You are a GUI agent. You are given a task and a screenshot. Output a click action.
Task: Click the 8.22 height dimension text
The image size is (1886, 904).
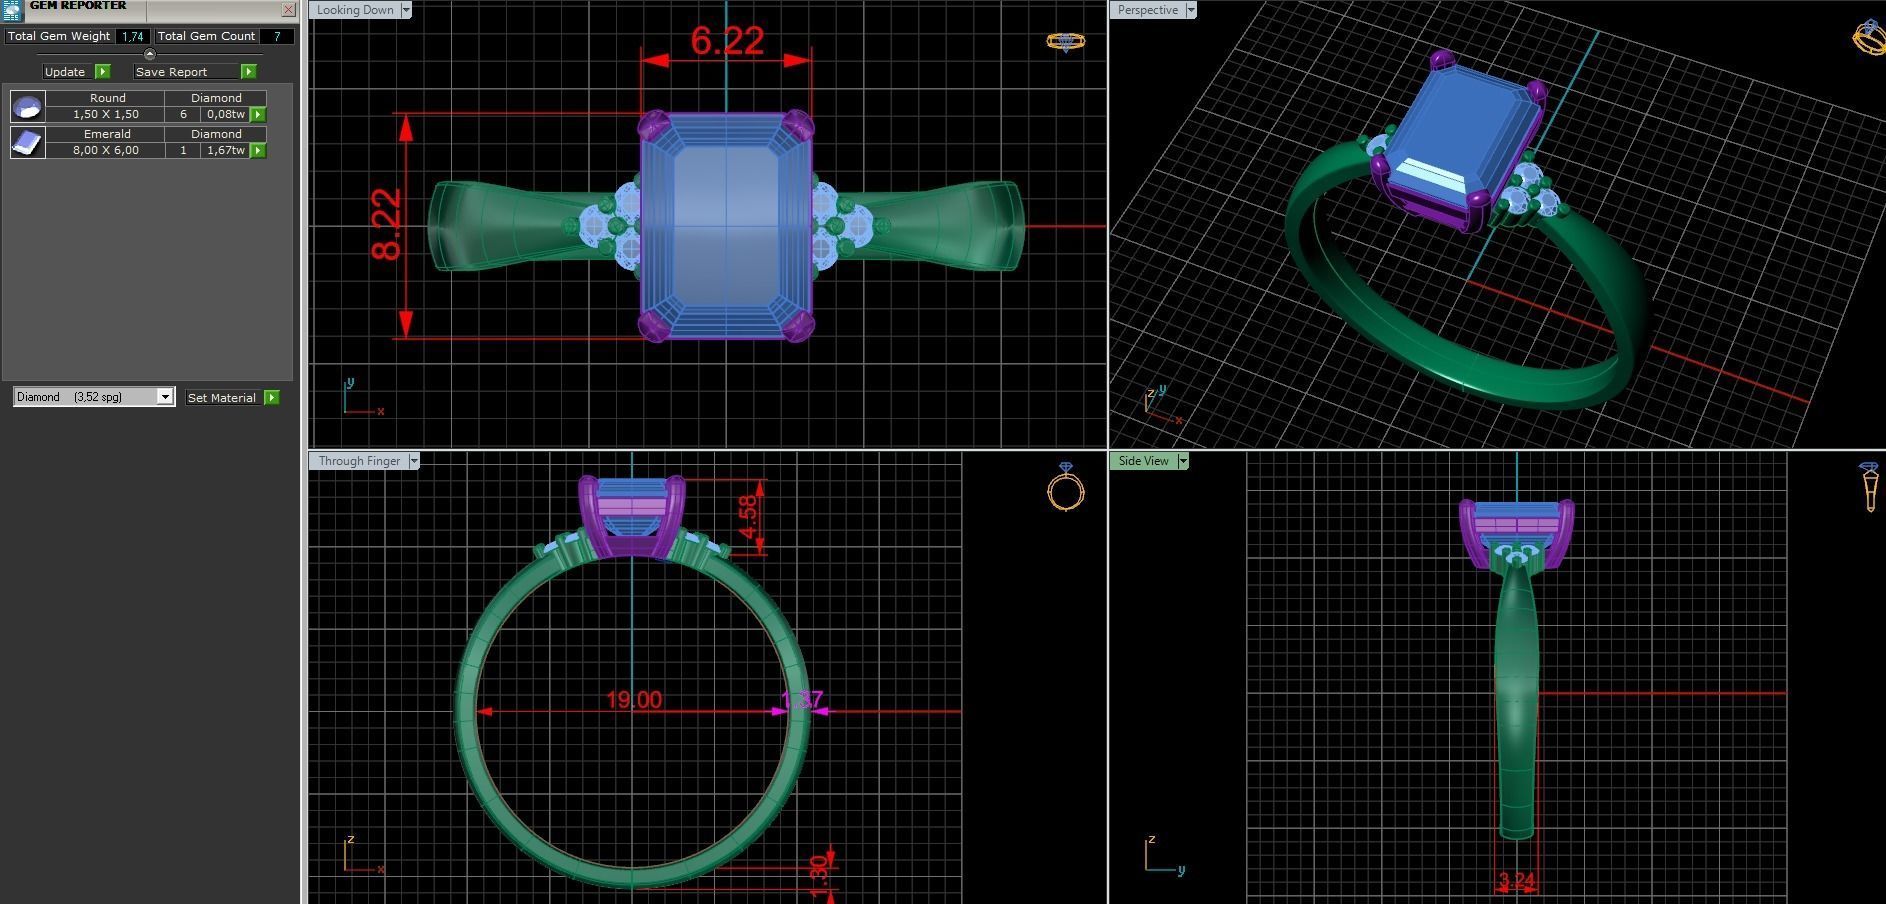tap(387, 224)
